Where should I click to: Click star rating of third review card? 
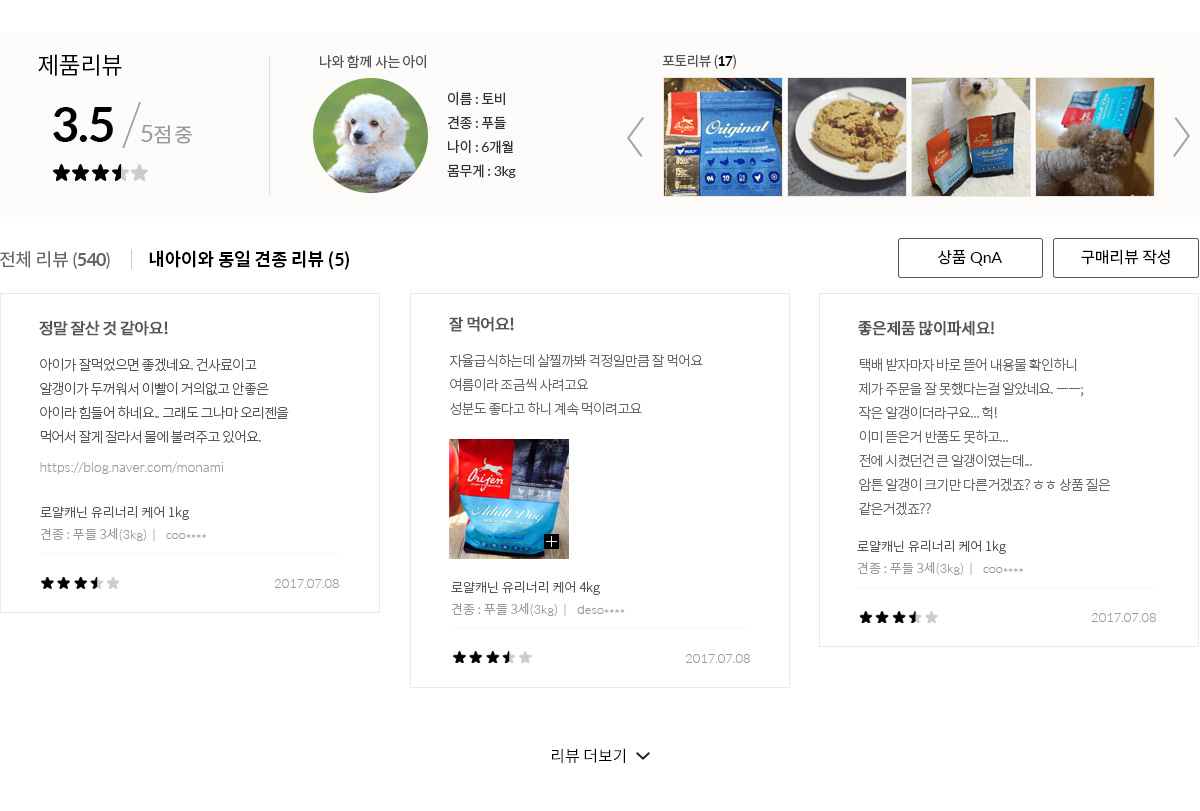898,617
